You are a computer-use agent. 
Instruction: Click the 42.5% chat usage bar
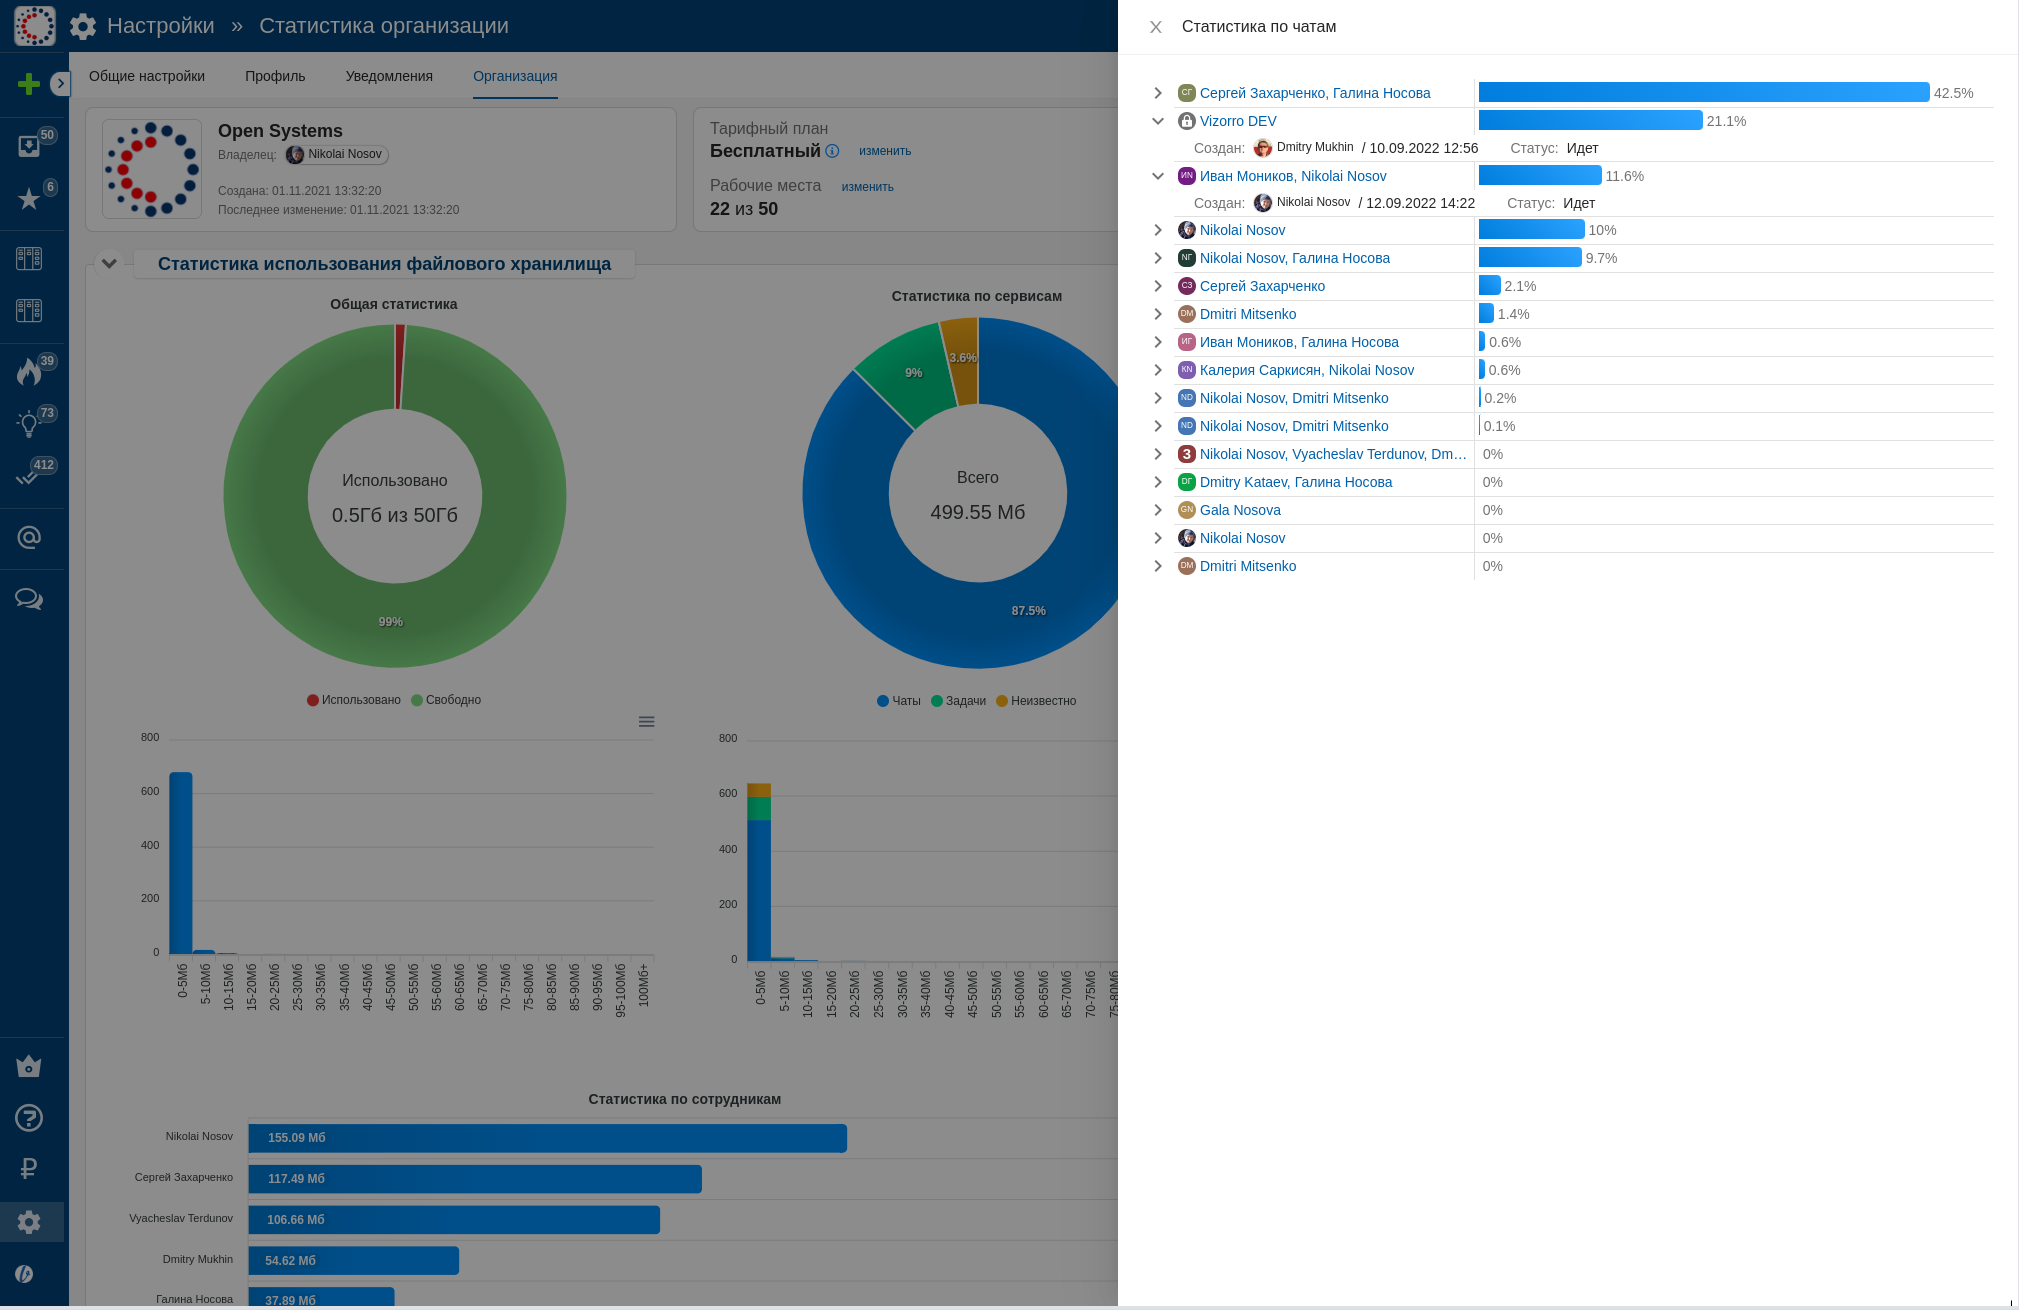click(1703, 93)
